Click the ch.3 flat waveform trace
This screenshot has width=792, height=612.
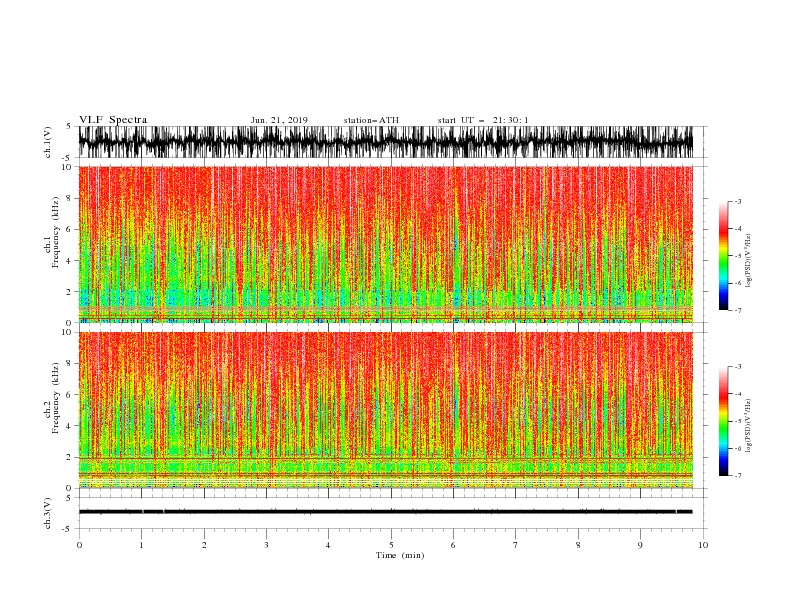[x=386, y=512]
